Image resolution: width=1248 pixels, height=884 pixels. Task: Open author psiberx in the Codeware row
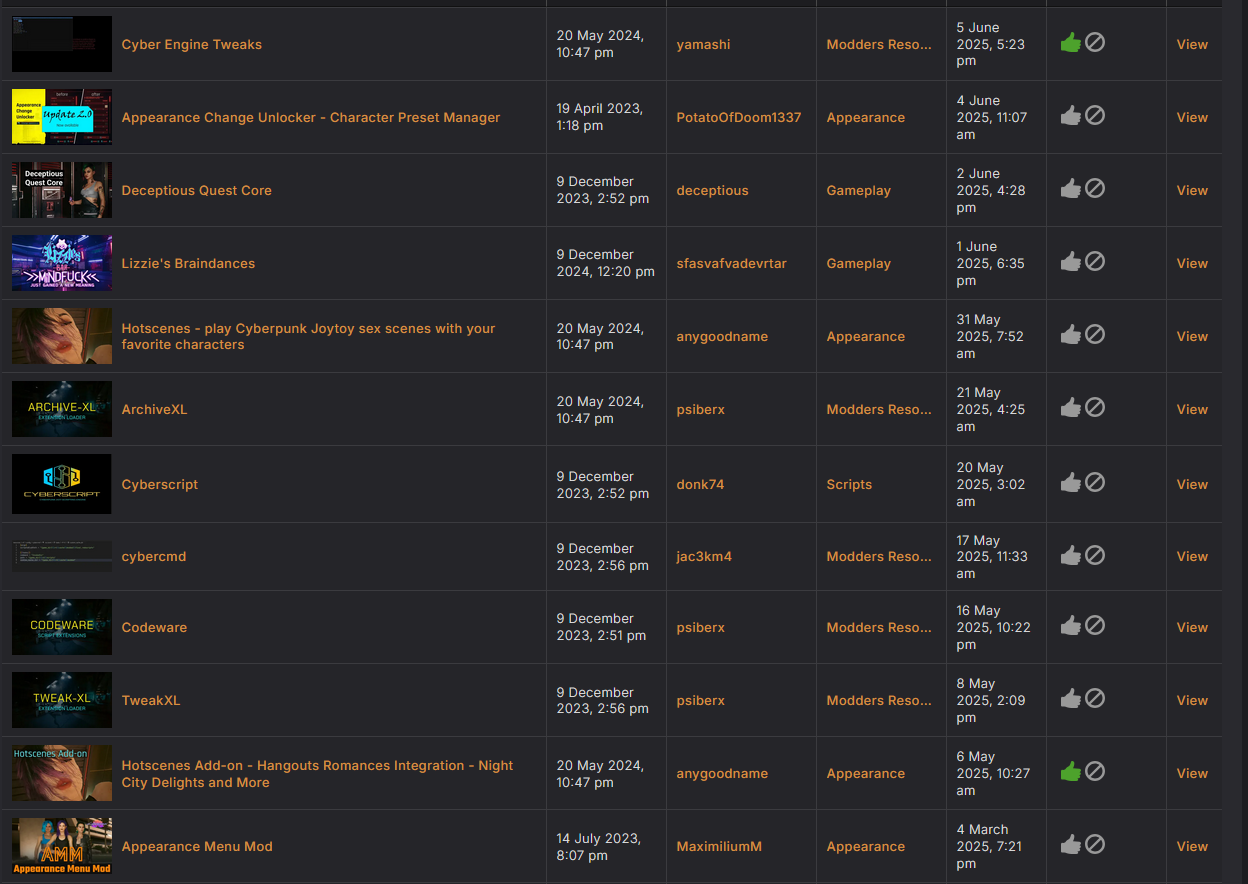click(700, 627)
